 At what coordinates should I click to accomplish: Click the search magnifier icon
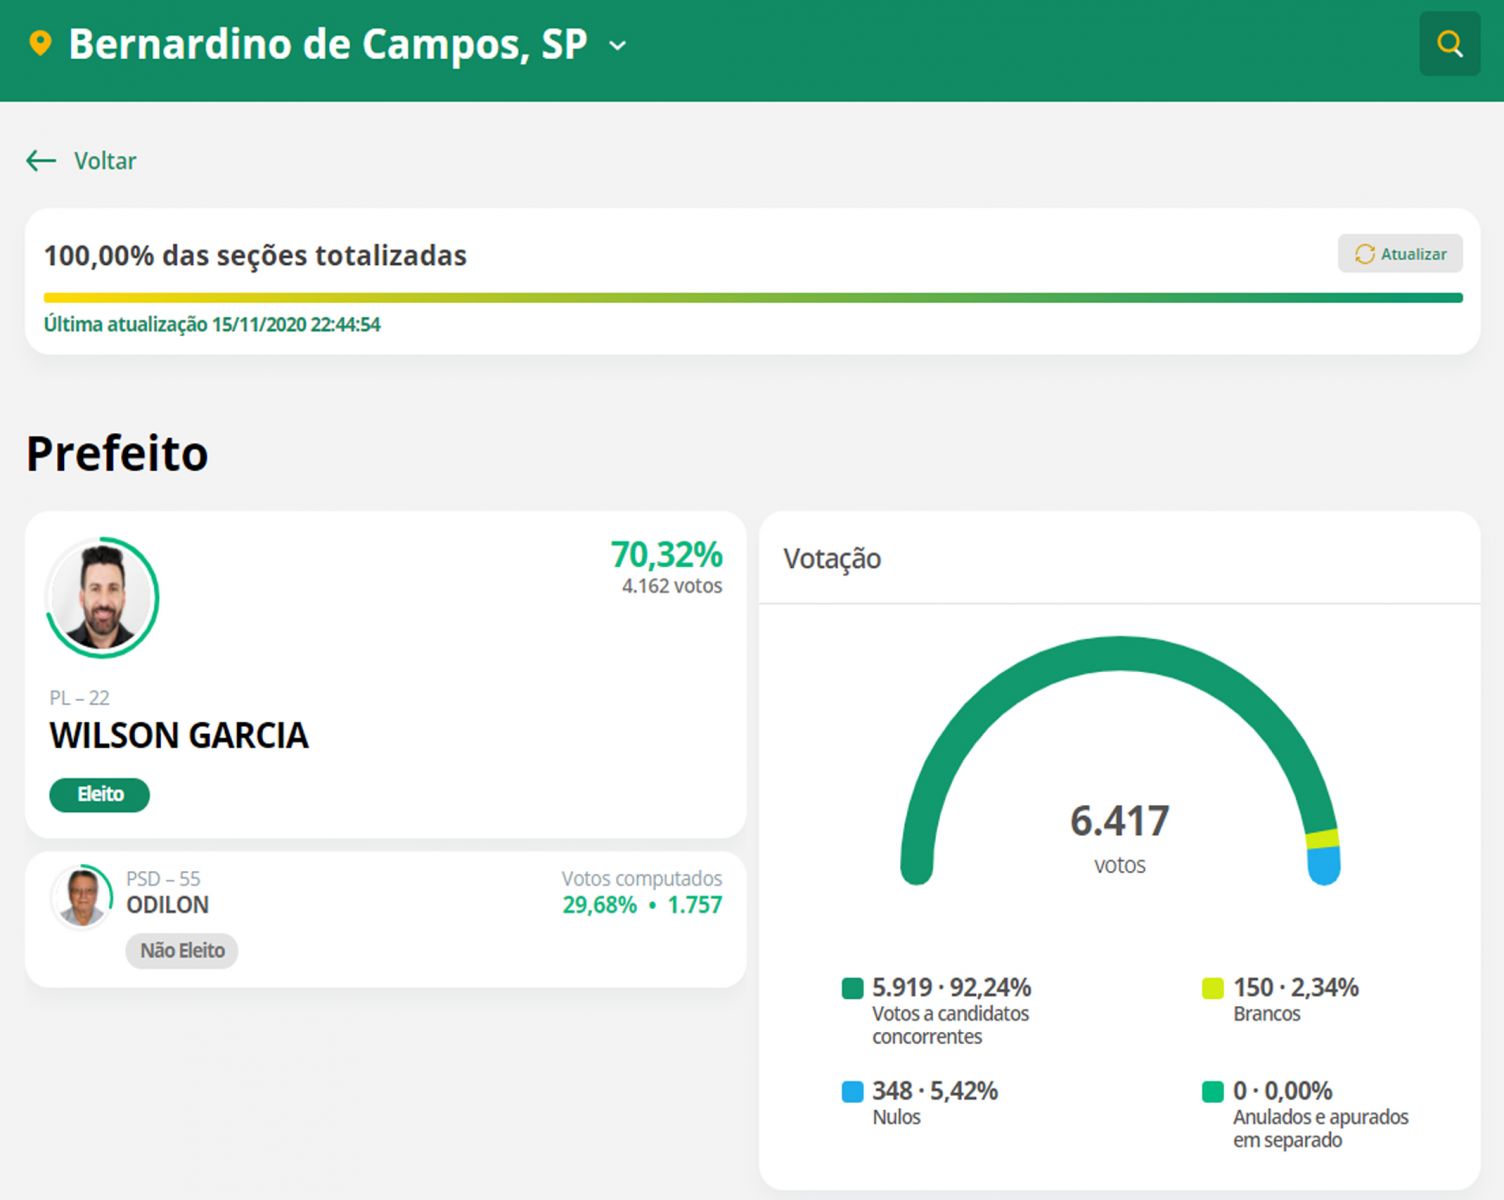[1449, 44]
